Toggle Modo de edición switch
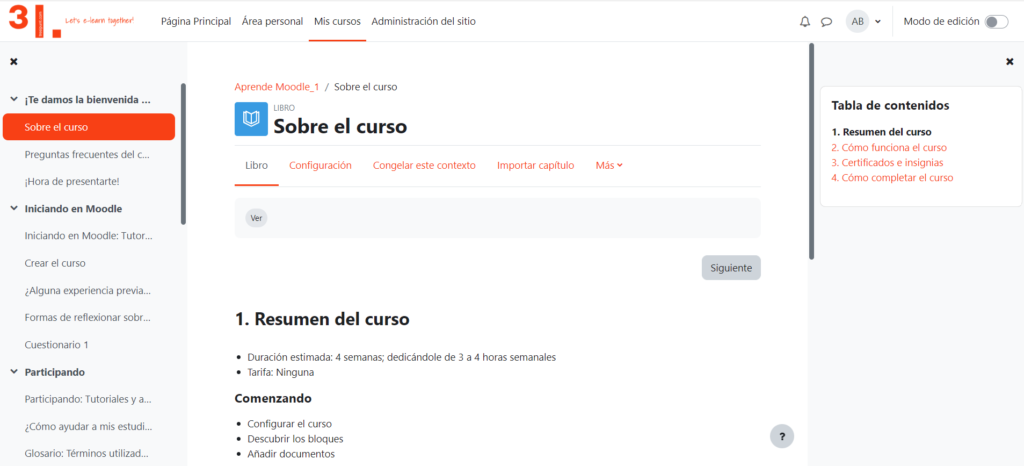 (x=995, y=21)
